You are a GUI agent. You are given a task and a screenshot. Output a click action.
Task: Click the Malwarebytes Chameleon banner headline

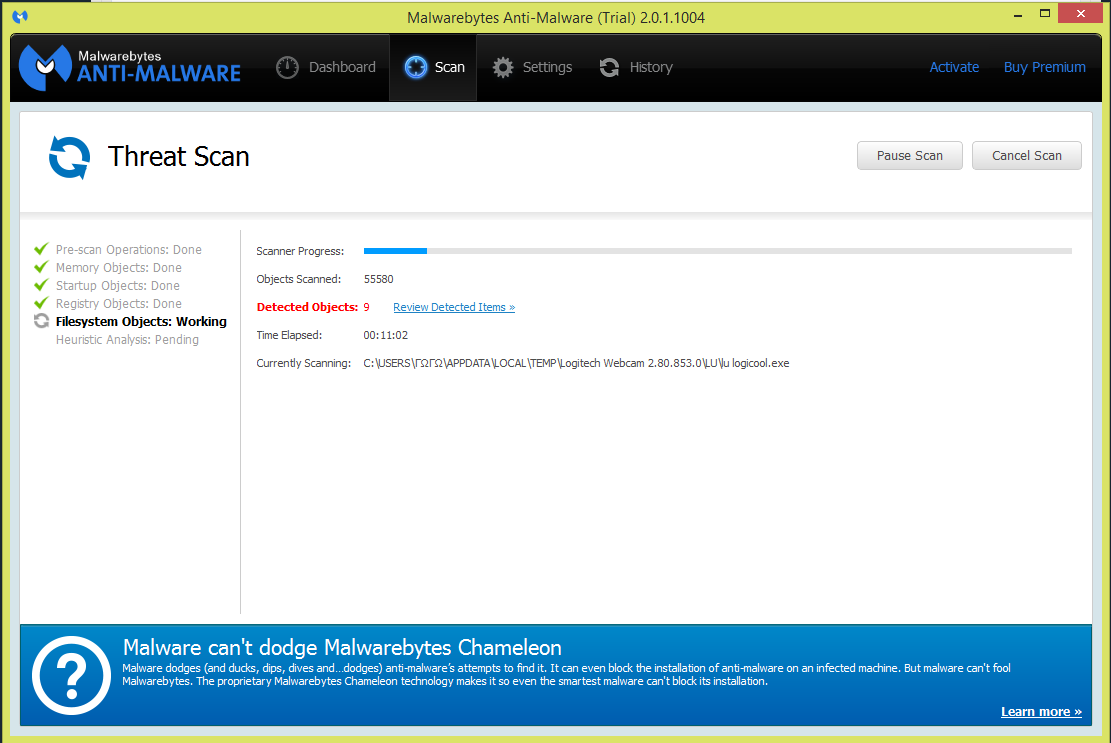(342, 647)
